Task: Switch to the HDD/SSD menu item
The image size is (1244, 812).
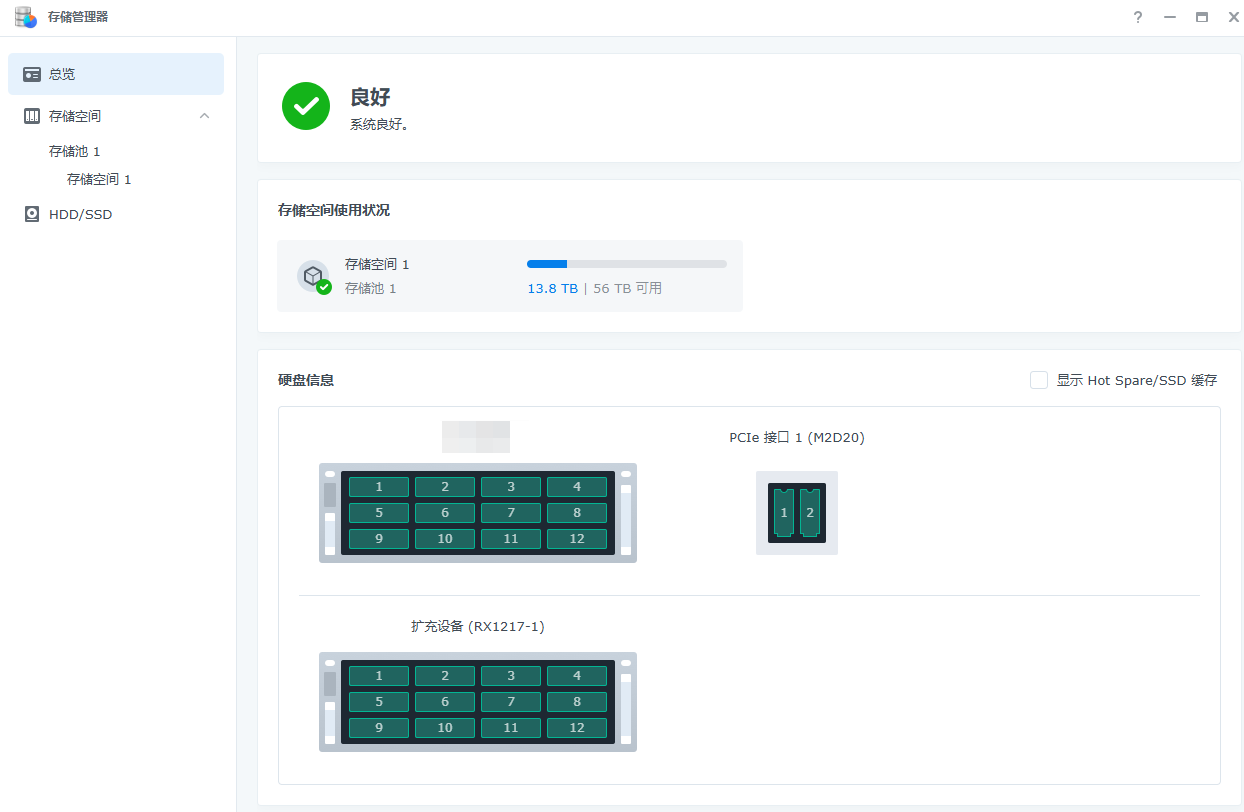Action: tap(80, 214)
